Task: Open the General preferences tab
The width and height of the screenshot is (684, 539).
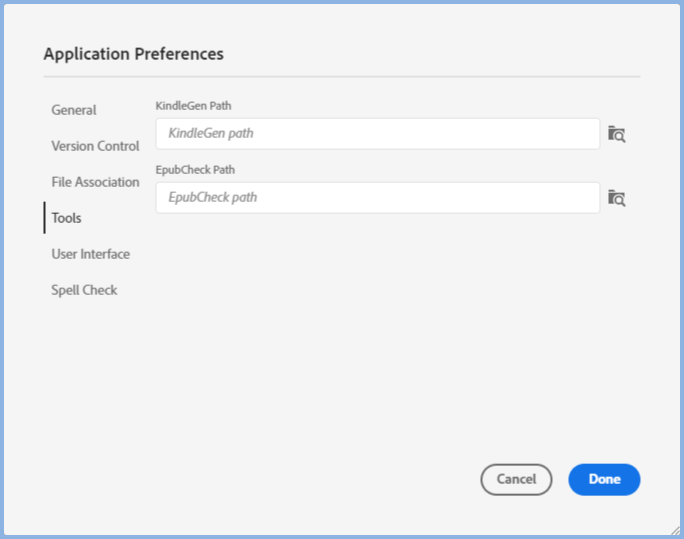Action: point(74,110)
